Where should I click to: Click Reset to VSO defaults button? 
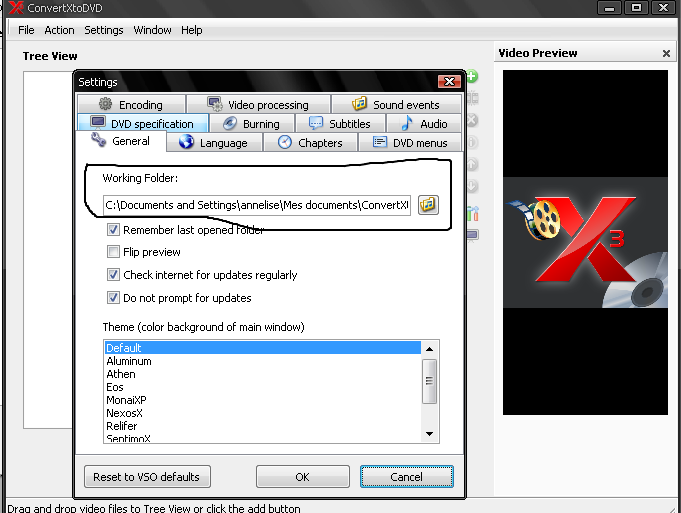point(147,477)
